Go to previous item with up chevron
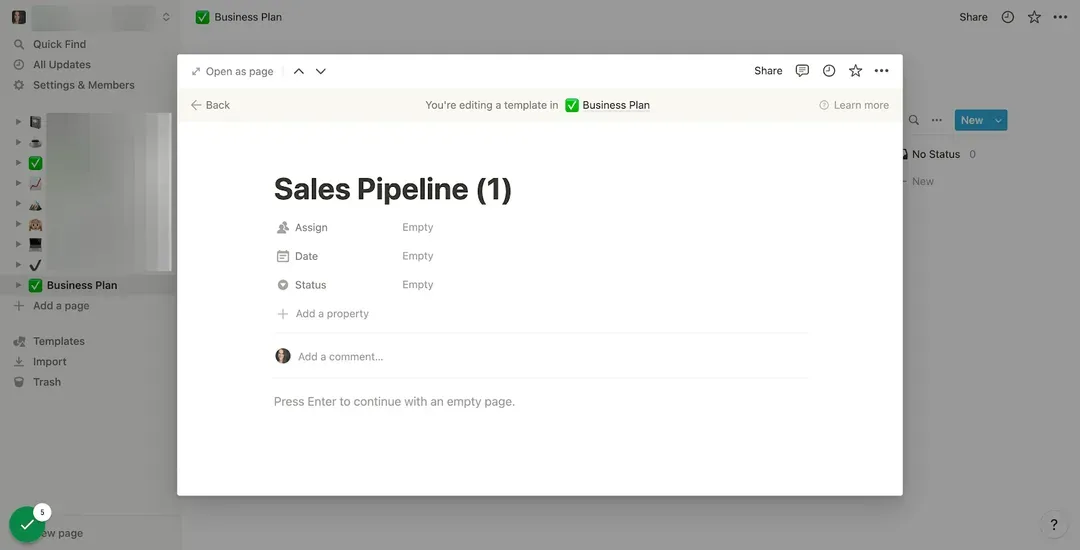This screenshot has height=550, width=1080. pos(298,72)
